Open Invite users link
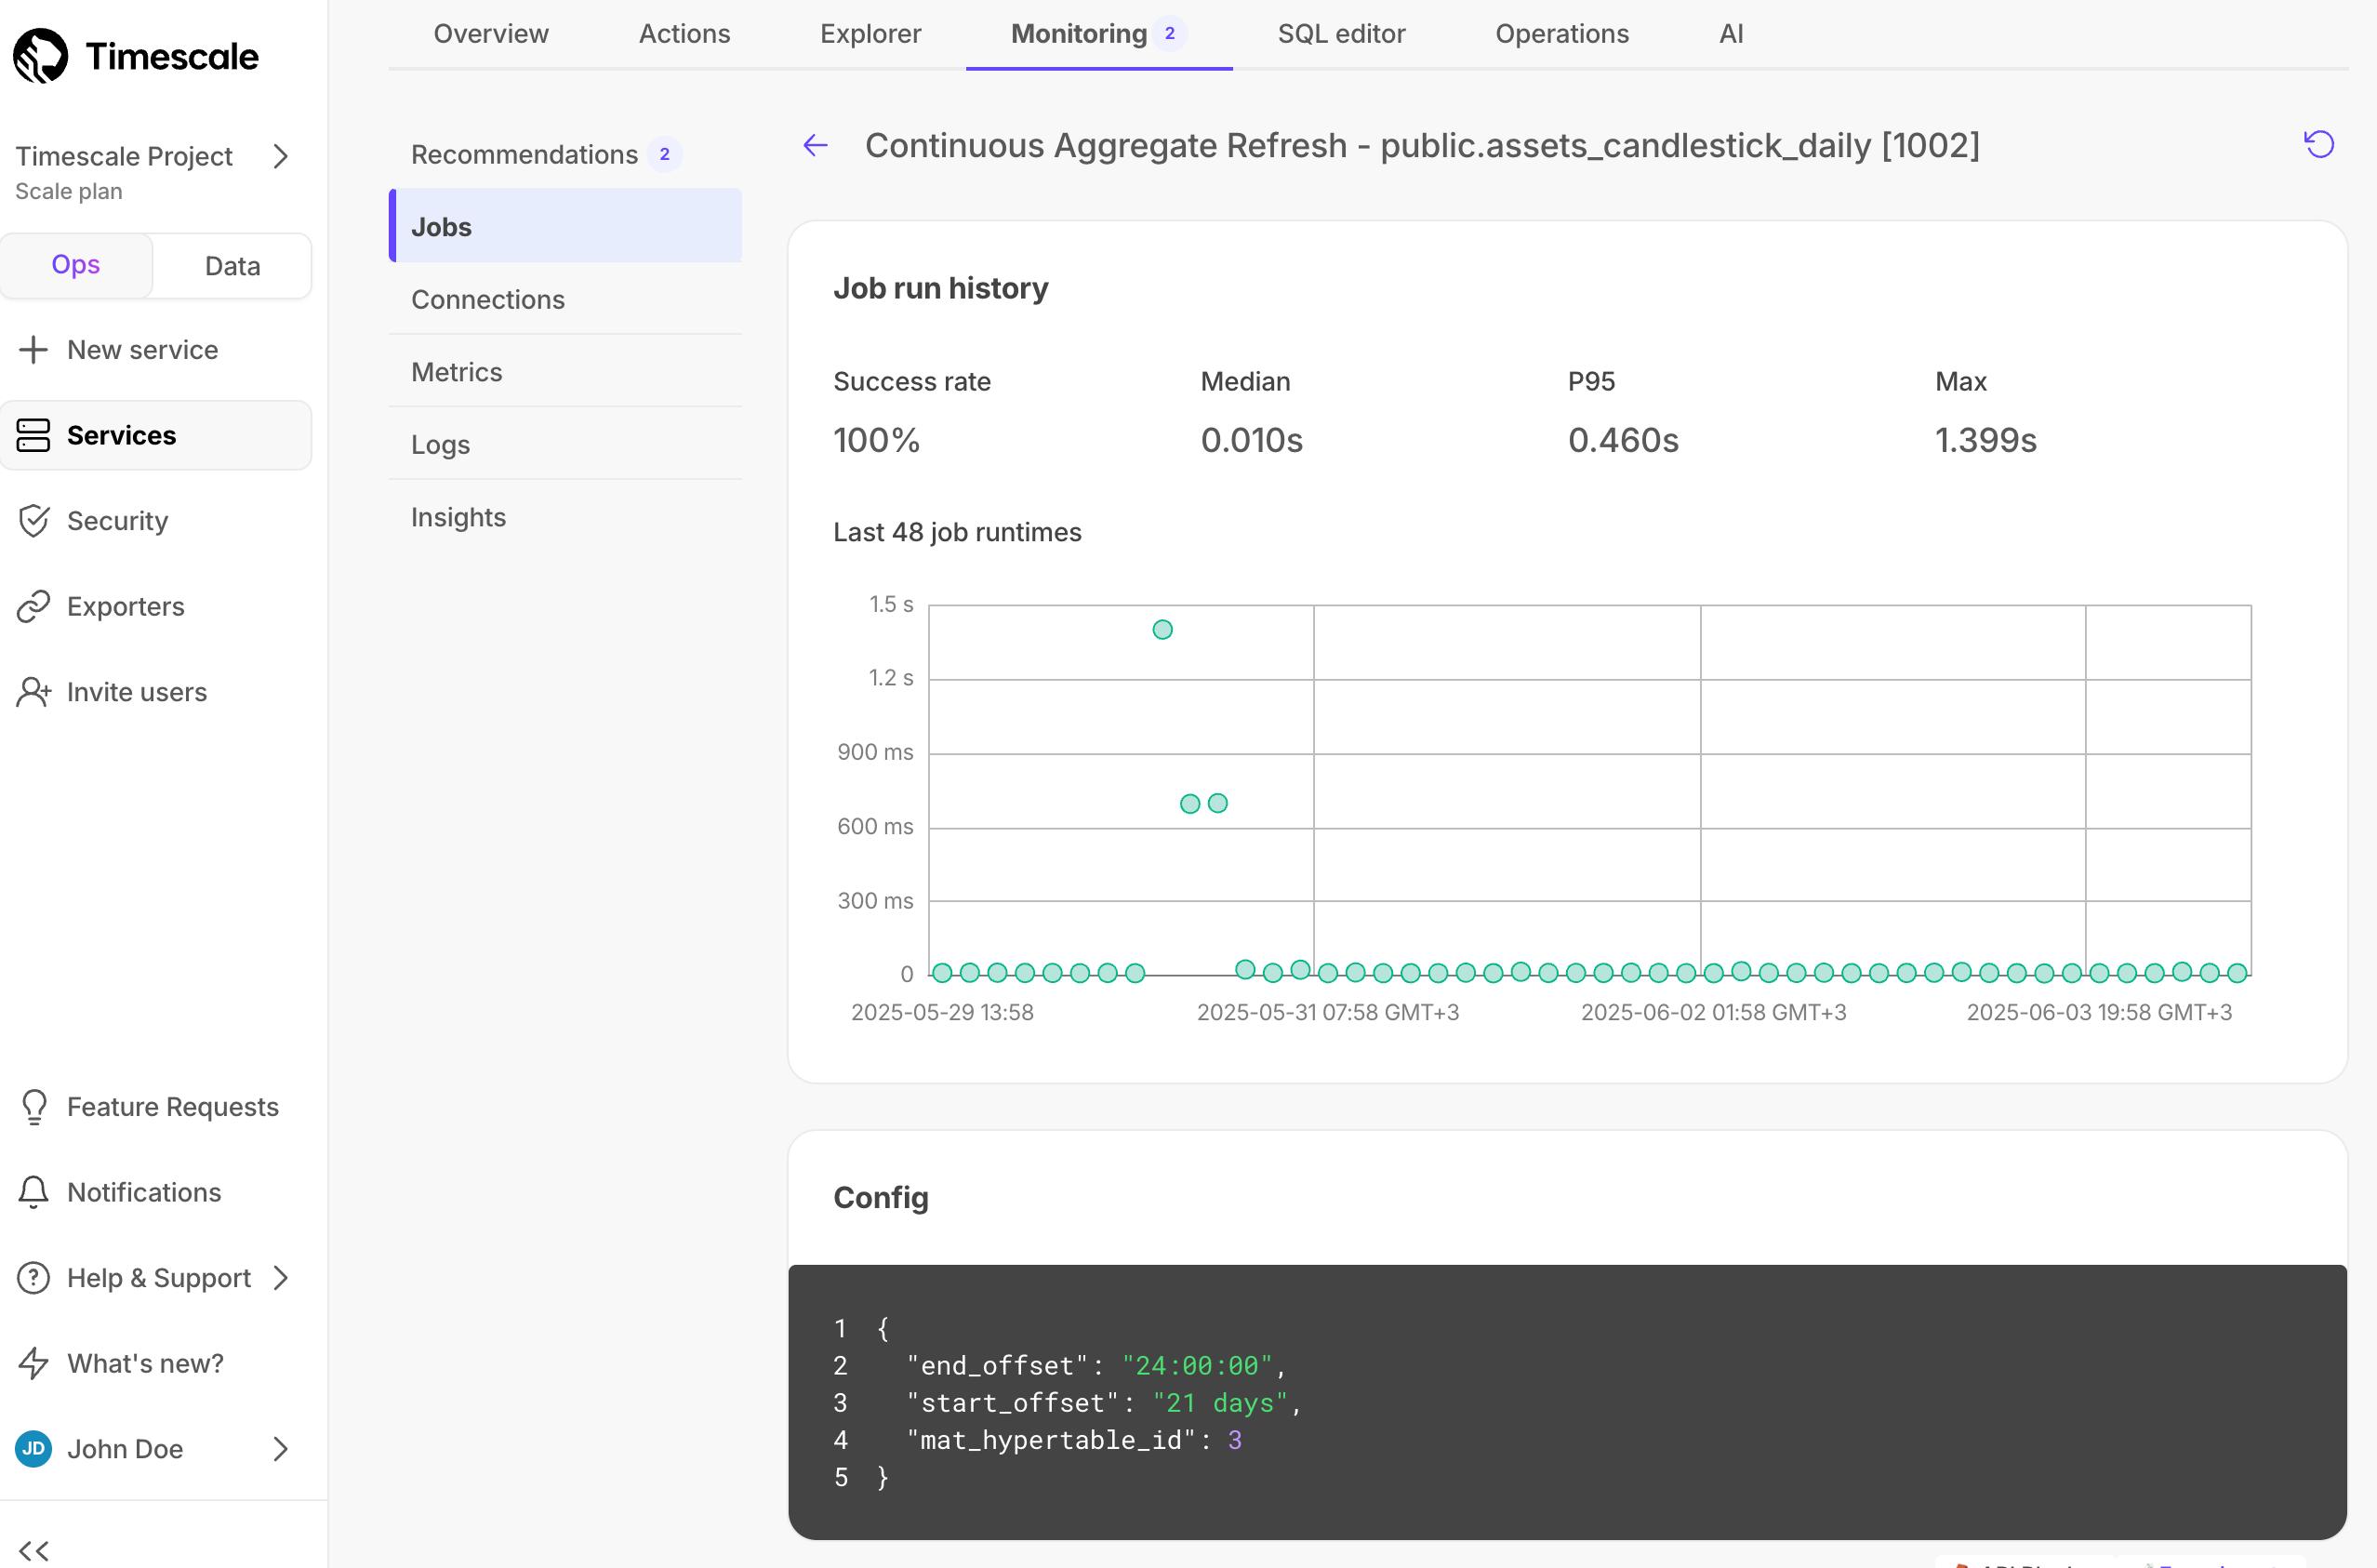 coord(155,692)
